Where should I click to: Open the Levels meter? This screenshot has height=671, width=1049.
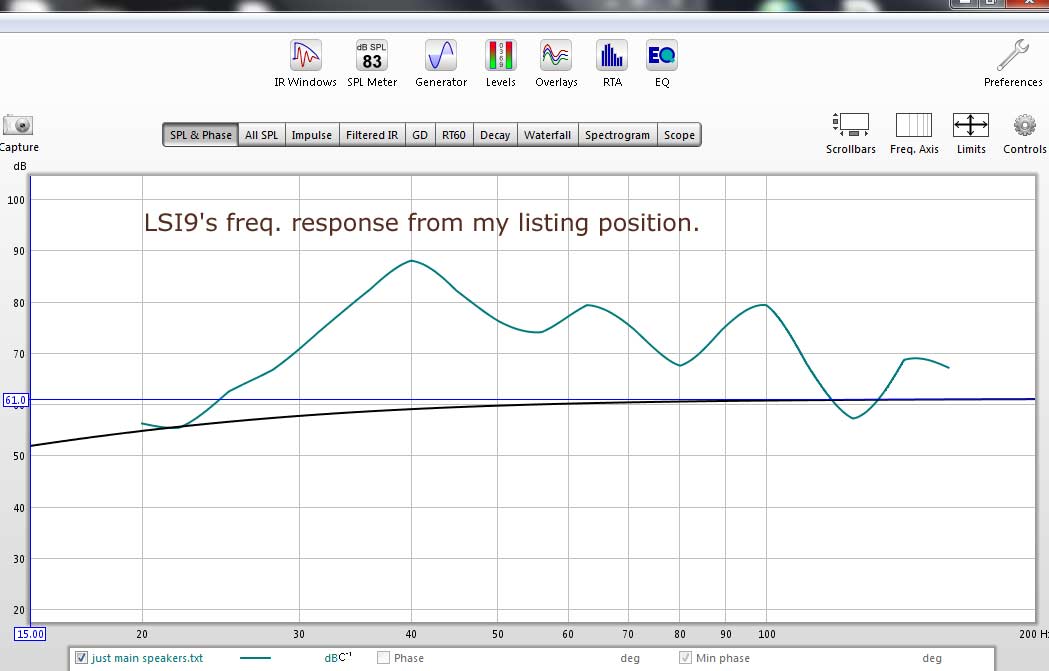pyautogui.click(x=500, y=64)
